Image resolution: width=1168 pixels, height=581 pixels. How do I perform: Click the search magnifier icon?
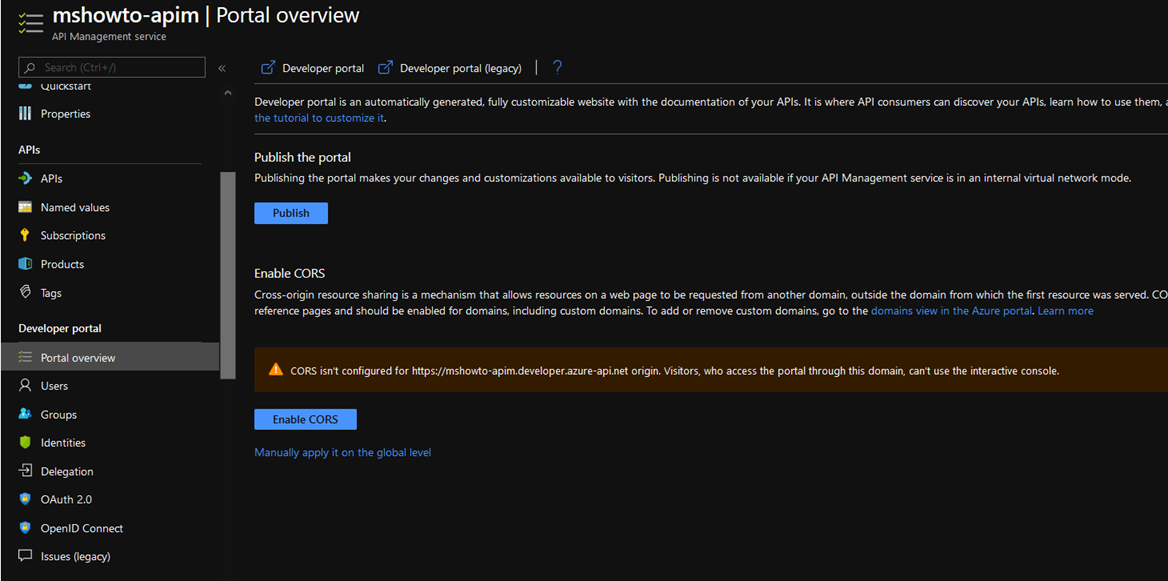click(x=31, y=68)
